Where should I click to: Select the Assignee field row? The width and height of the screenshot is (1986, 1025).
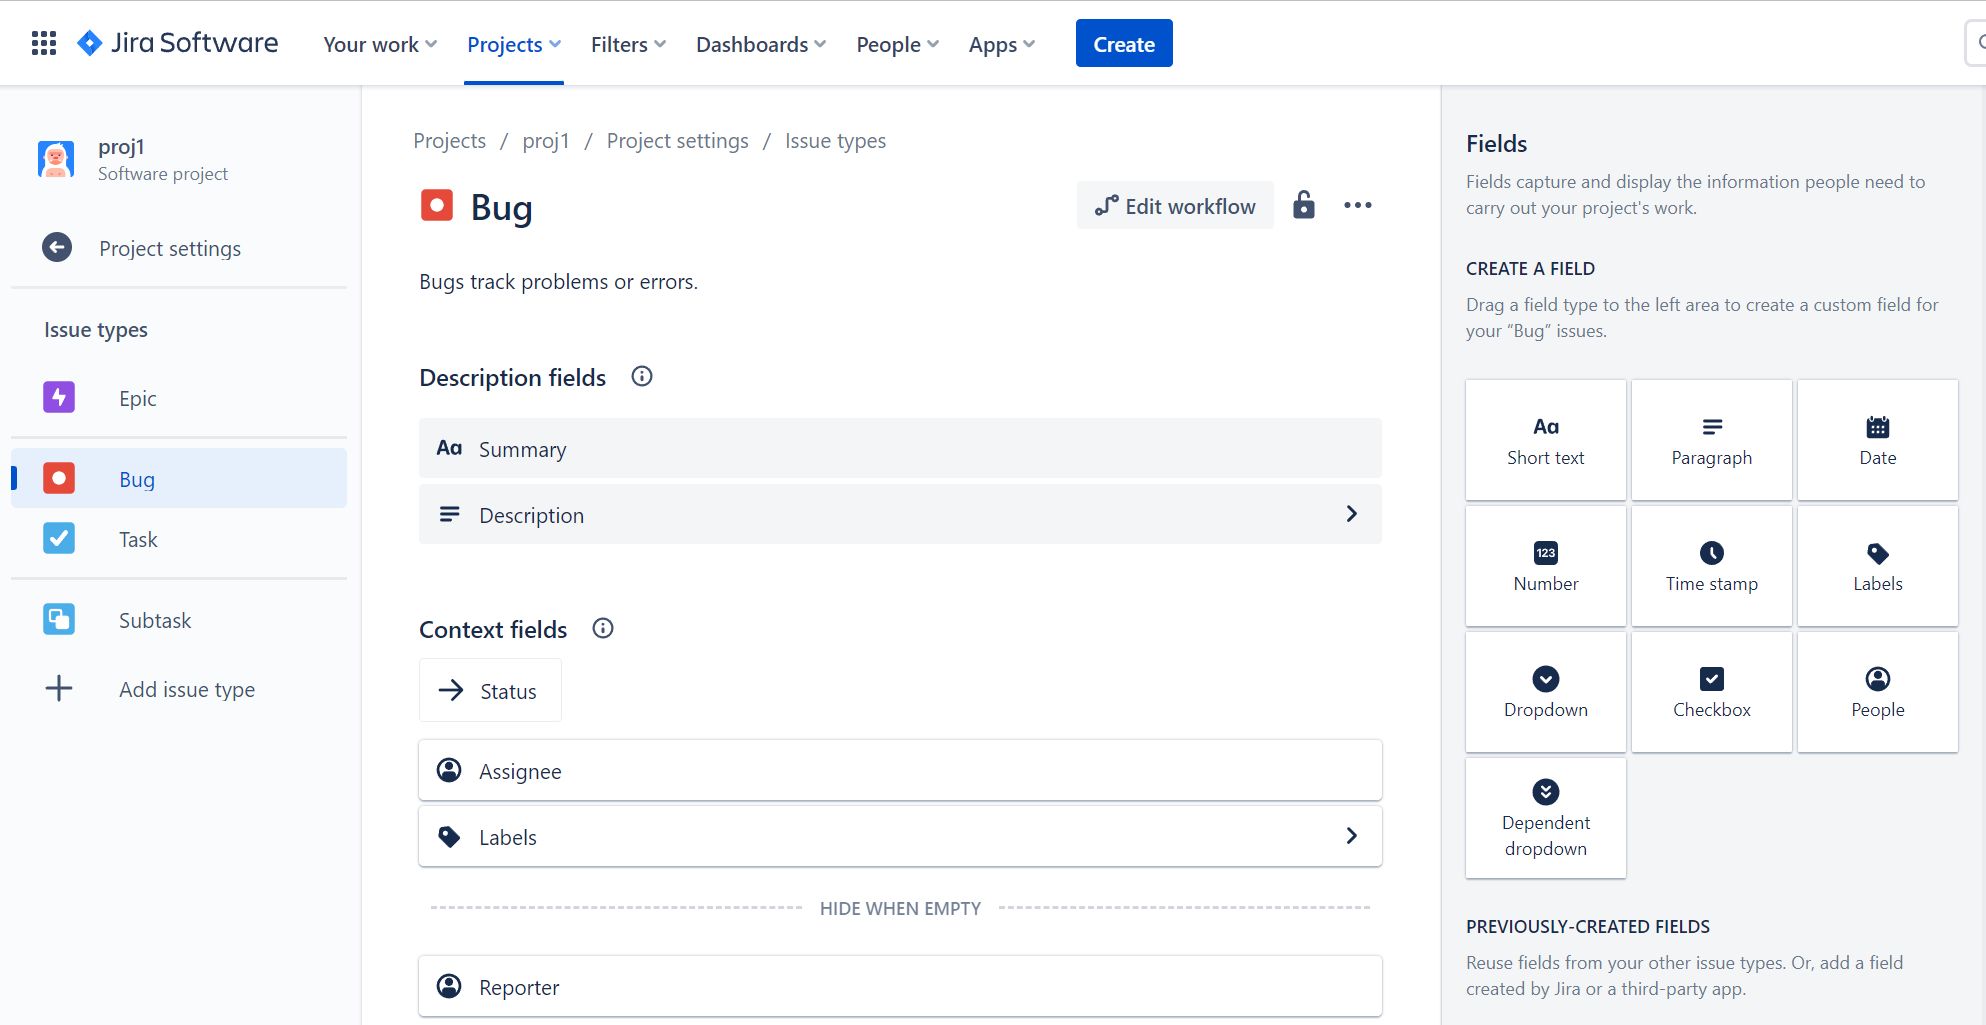click(x=900, y=770)
